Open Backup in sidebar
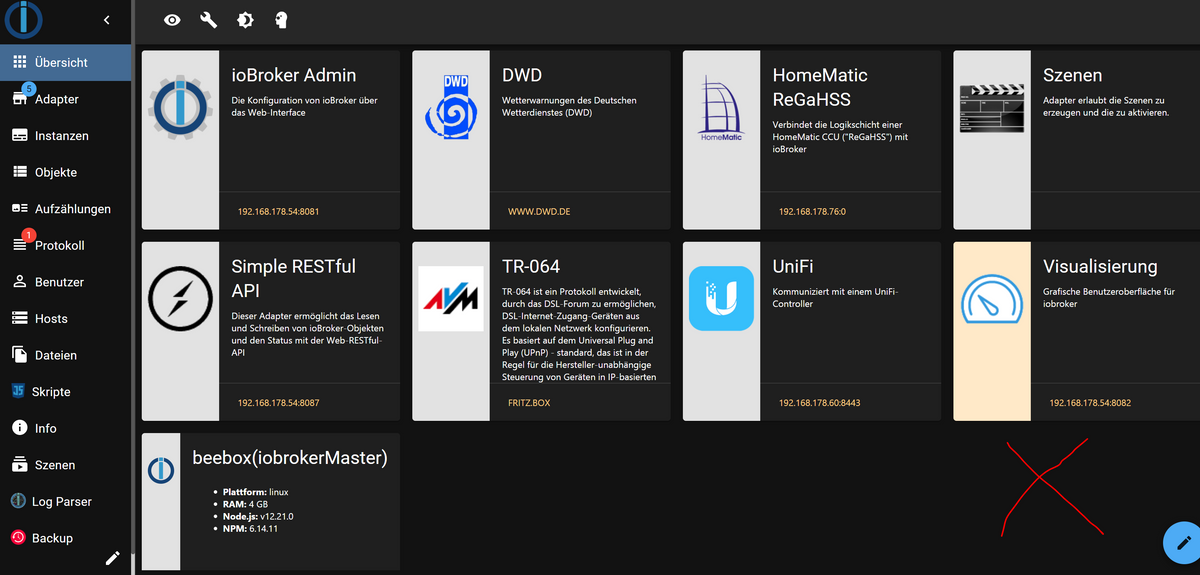 [66, 538]
